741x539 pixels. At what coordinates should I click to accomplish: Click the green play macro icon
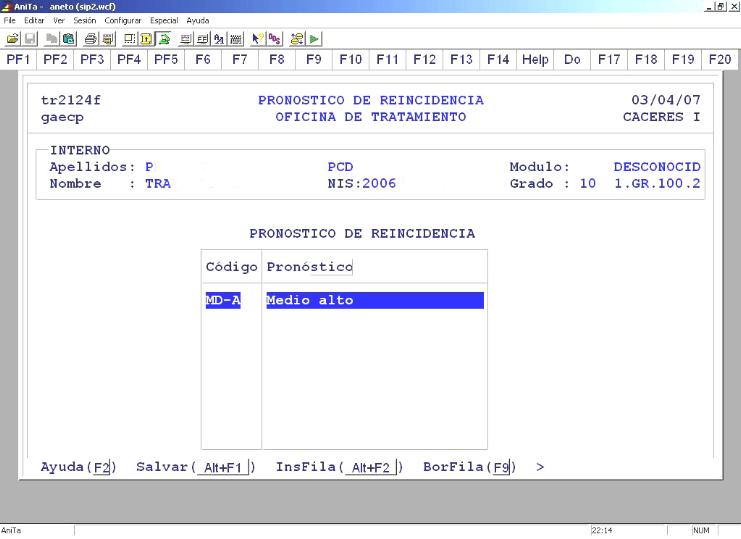click(x=315, y=38)
